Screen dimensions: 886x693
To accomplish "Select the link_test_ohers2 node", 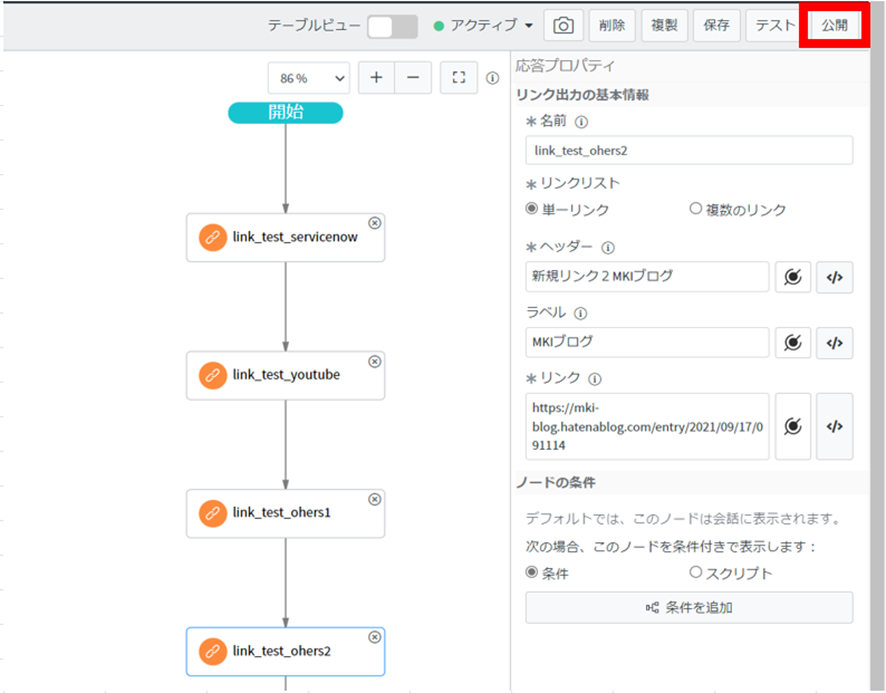I will [285, 652].
